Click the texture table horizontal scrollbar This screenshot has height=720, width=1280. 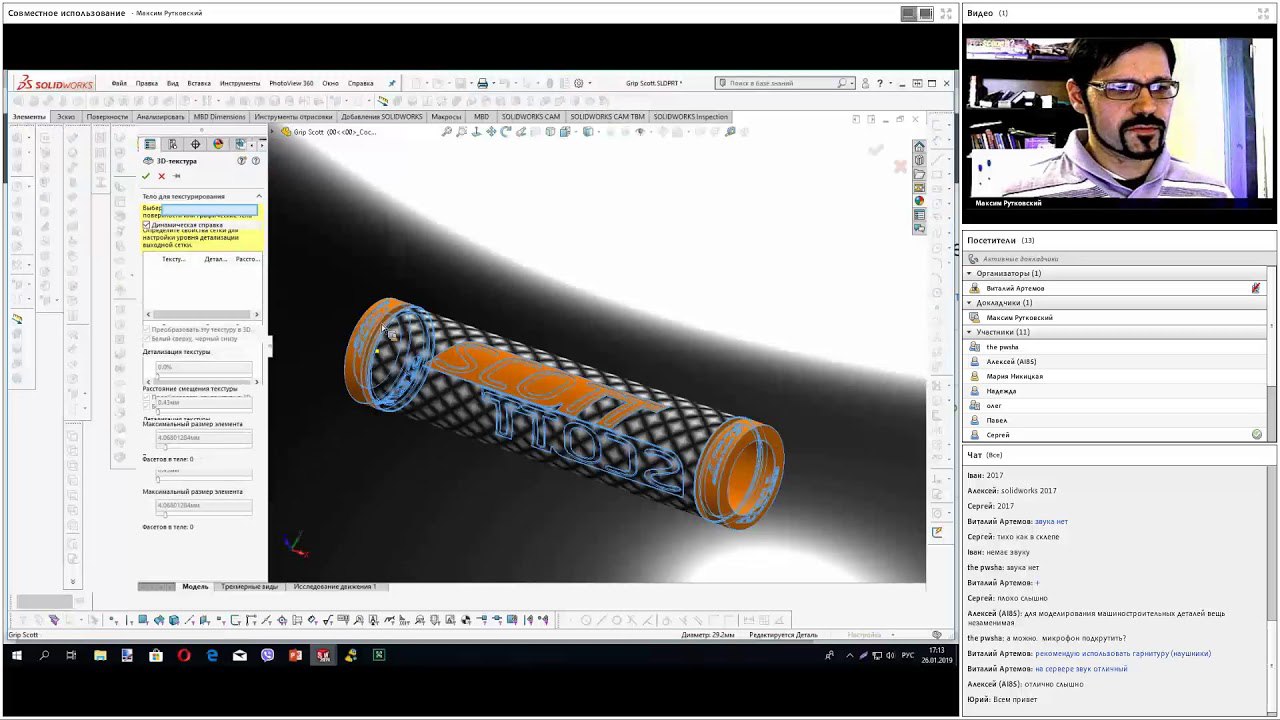pyautogui.click(x=200, y=315)
